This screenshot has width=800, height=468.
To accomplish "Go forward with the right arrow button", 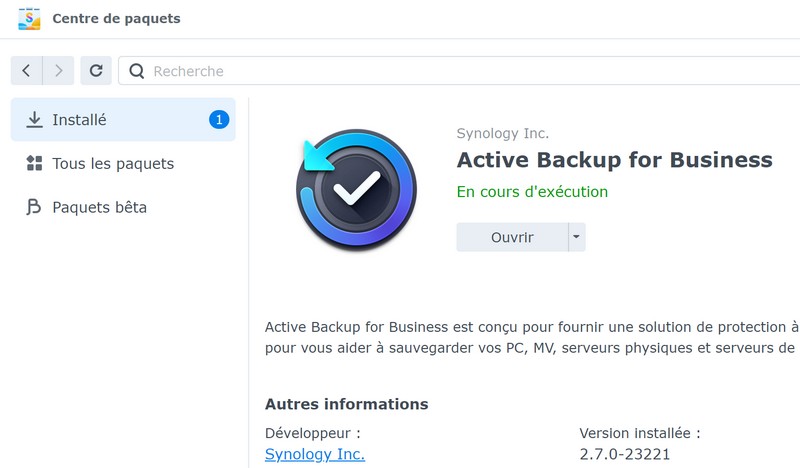I will click(59, 70).
